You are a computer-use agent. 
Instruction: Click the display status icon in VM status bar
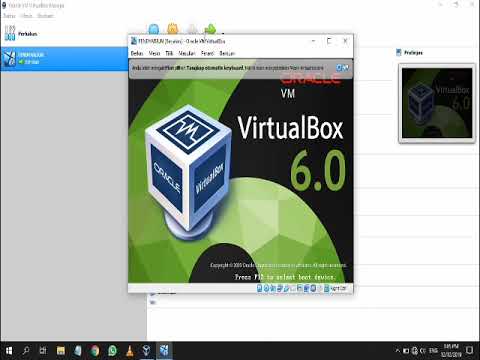300,288
